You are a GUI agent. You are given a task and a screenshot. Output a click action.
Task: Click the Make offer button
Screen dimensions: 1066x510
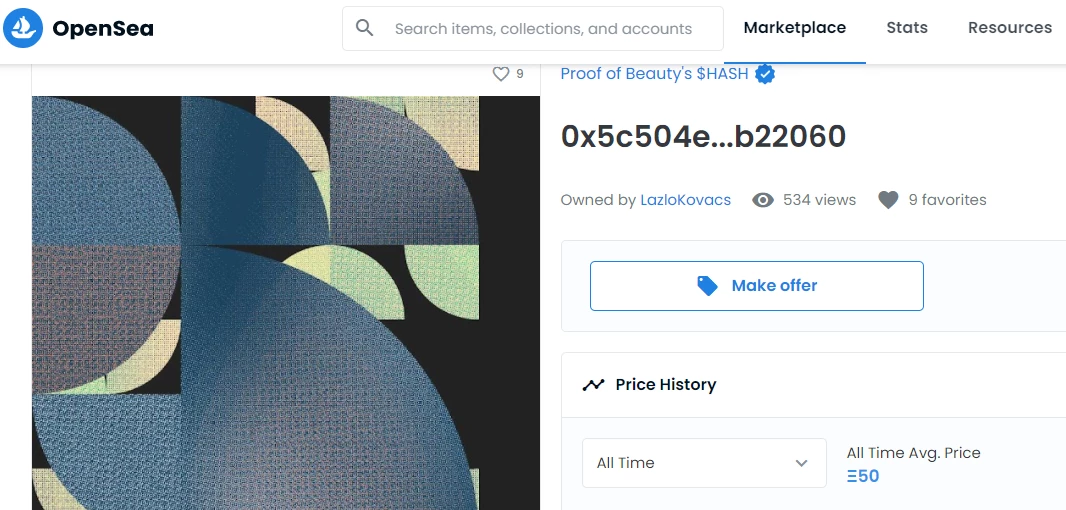coord(757,286)
